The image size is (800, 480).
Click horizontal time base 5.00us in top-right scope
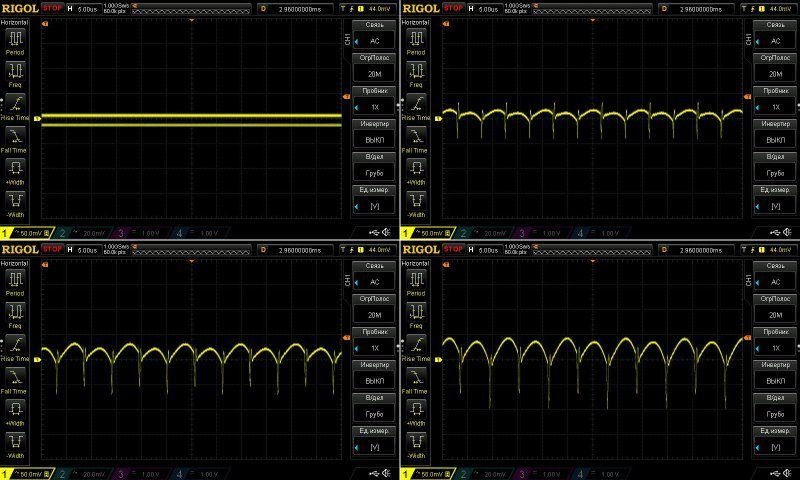pyautogui.click(x=486, y=8)
